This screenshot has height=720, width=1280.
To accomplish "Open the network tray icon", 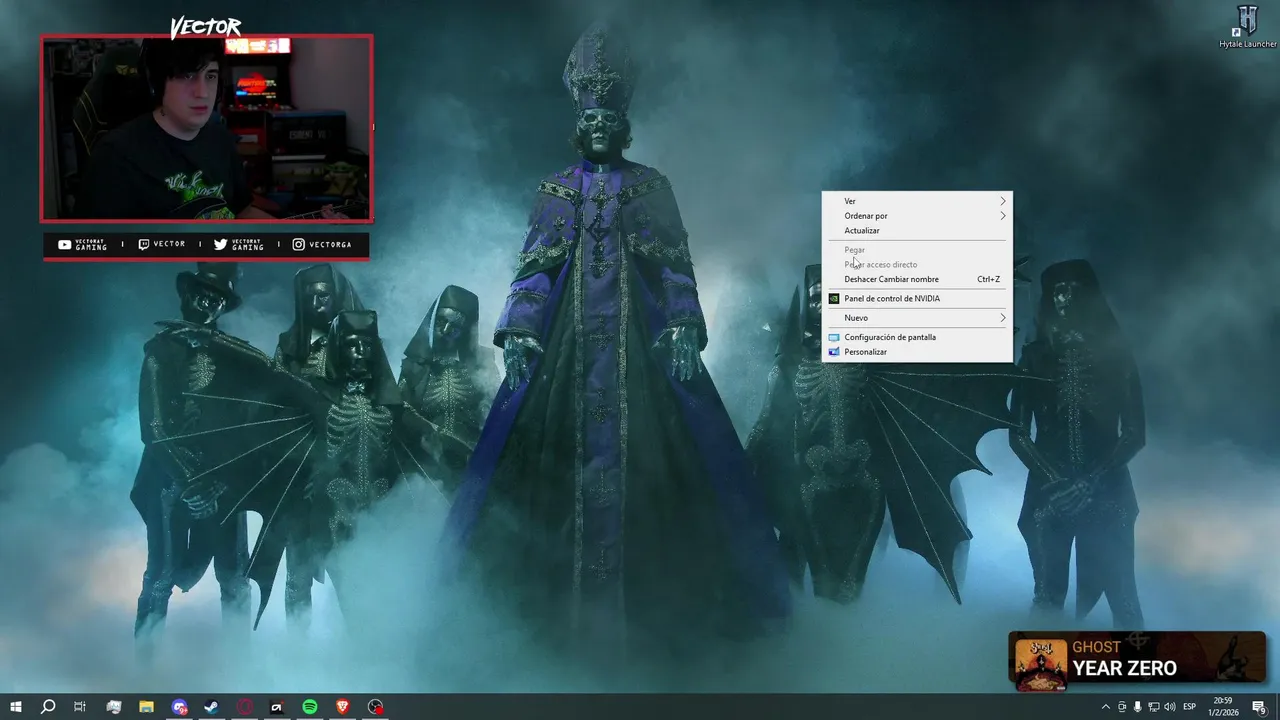I will click(1154, 707).
